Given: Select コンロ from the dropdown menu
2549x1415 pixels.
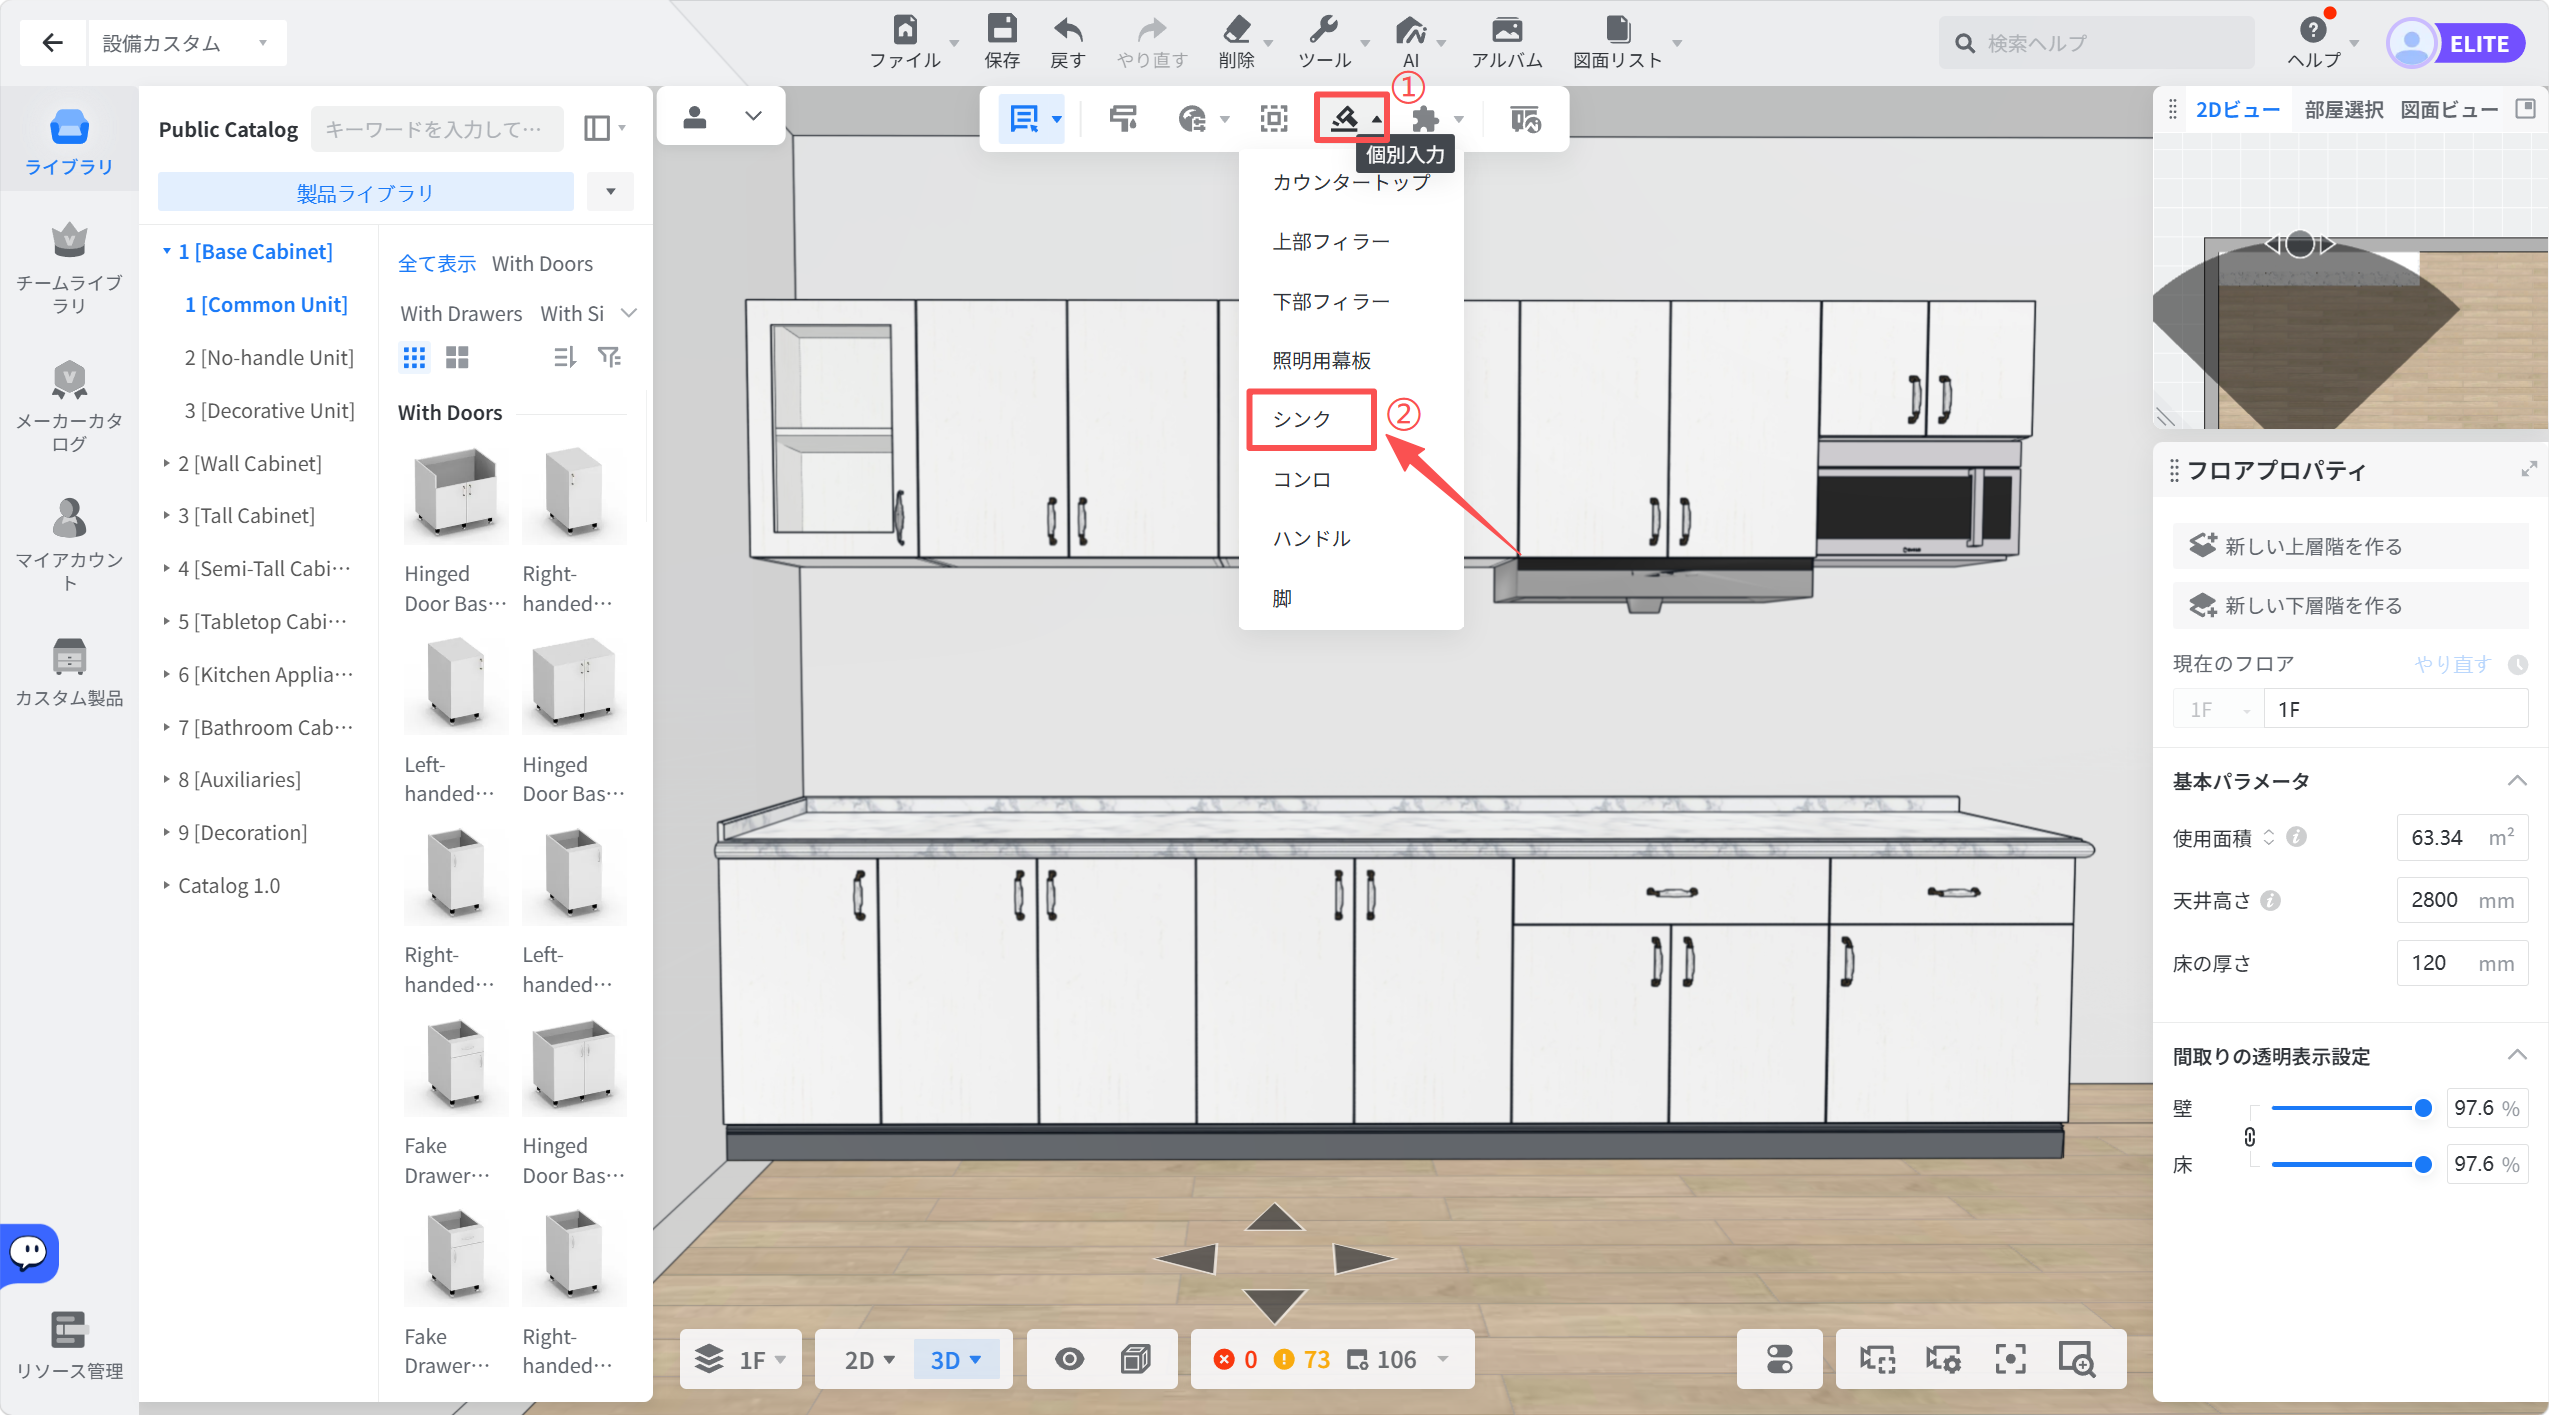Looking at the screenshot, I should (1302, 479).
